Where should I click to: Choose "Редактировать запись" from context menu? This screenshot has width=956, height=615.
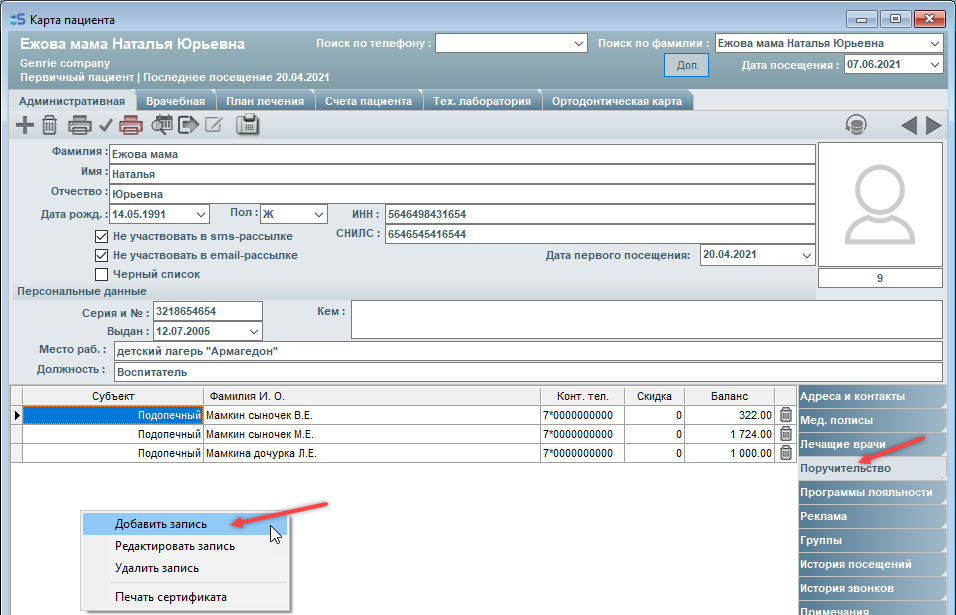tap(175, 546)
